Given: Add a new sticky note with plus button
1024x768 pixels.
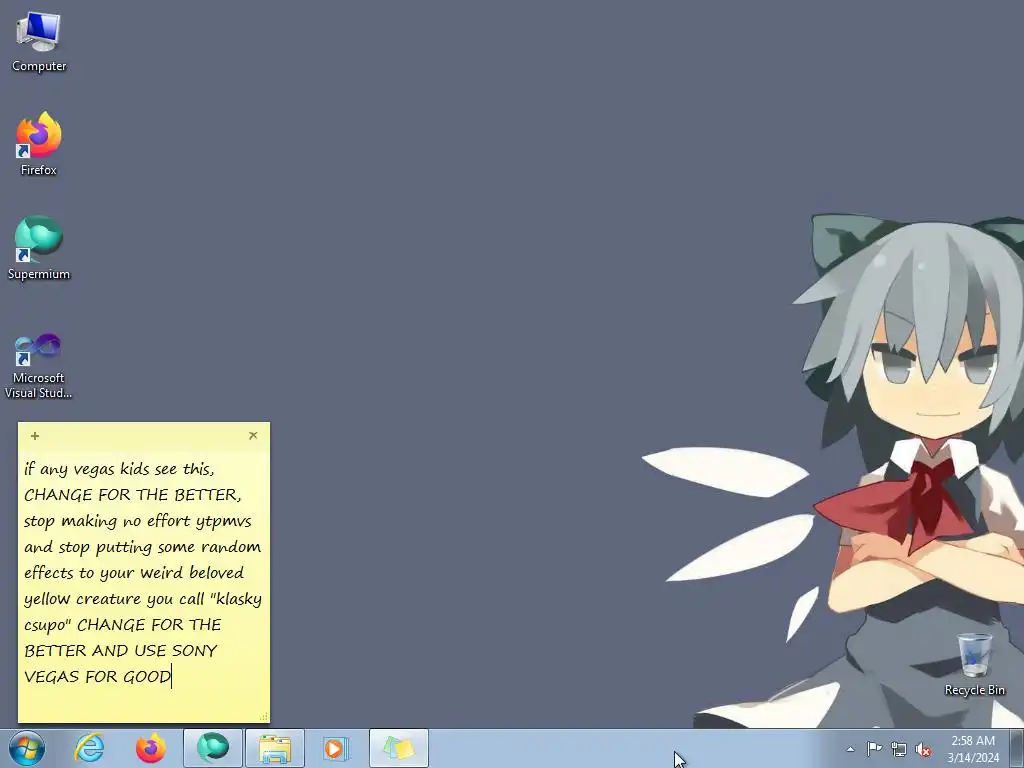Looking at the screenshot, I should pos(35,436).
